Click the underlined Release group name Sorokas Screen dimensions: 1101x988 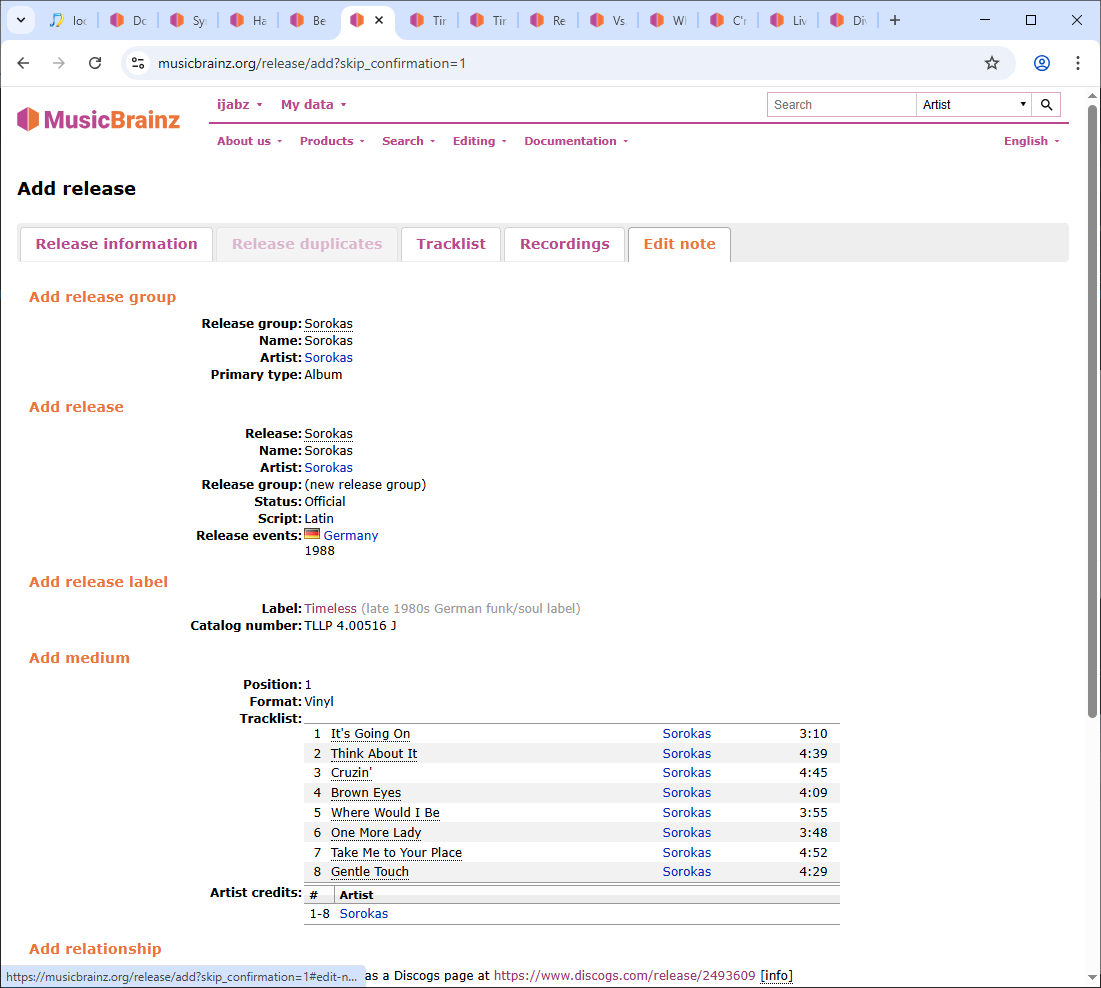pos(329,324)
